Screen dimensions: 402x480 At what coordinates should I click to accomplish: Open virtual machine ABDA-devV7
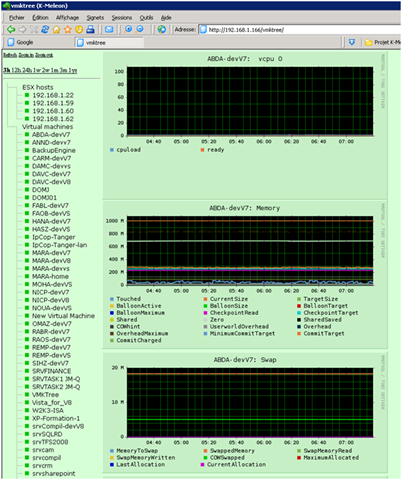[x=51, y=135]
